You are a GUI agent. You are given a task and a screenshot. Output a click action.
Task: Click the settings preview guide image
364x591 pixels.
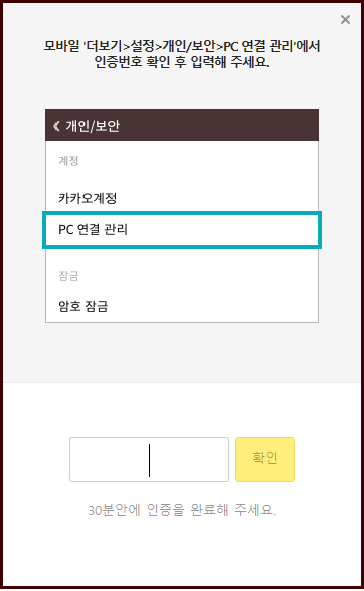182,216
